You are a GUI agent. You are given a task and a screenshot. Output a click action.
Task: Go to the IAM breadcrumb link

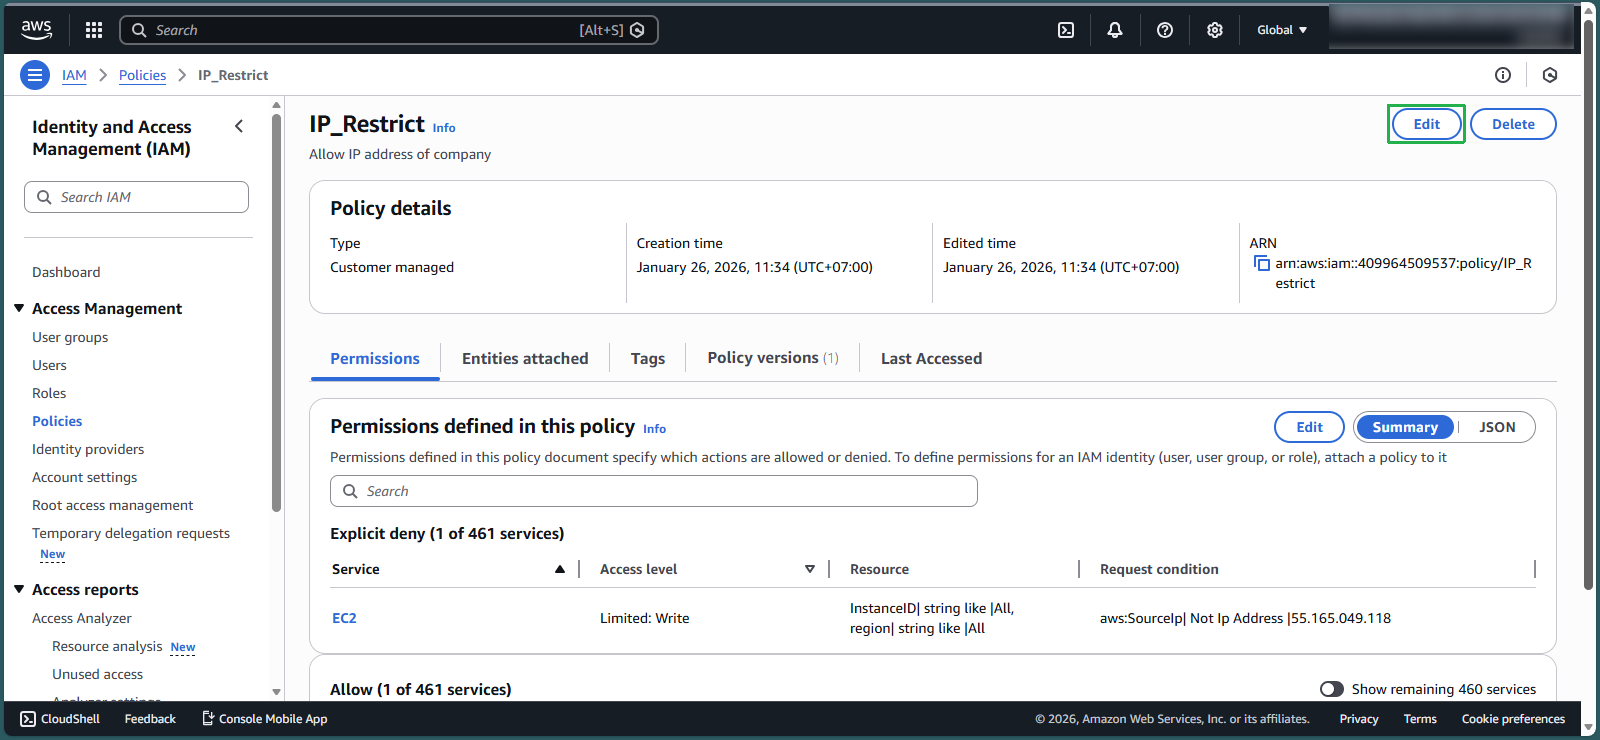pyautogui.click(x=74, y=75)
